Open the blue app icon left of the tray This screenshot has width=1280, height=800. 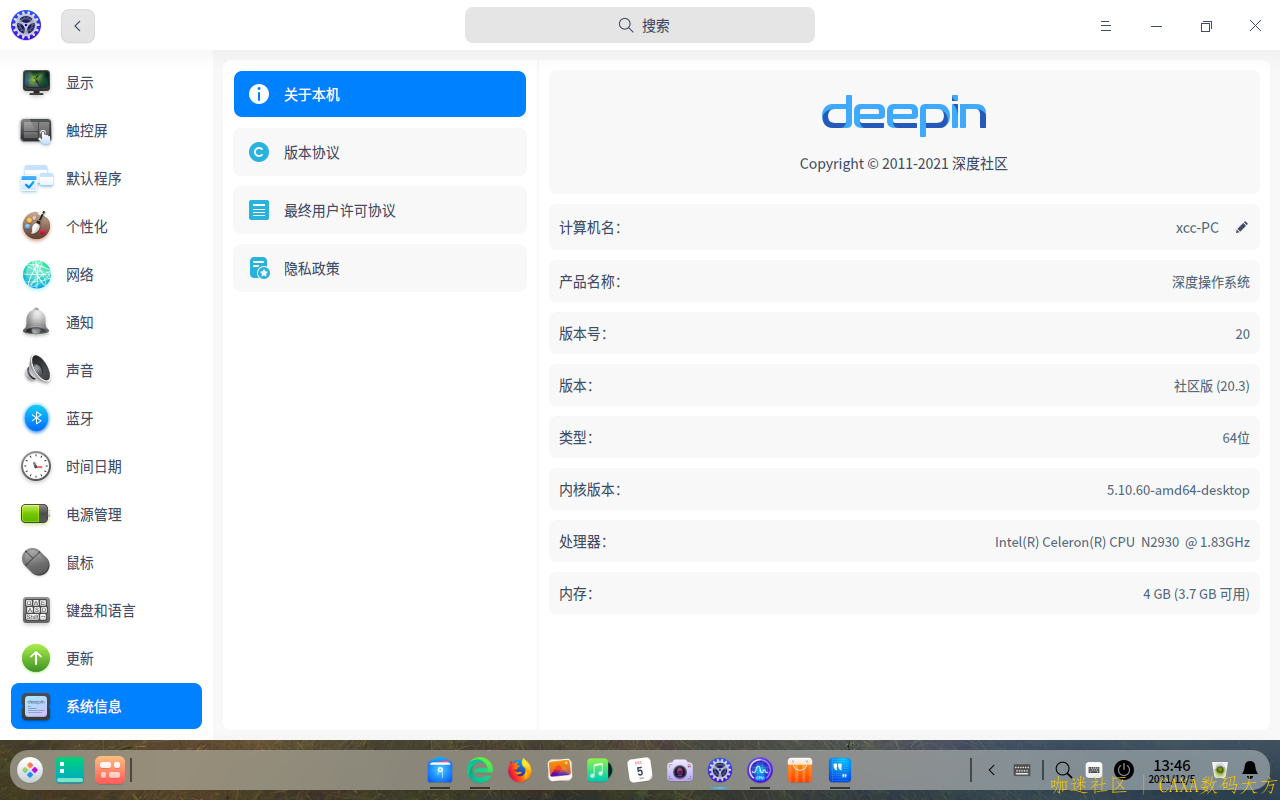pyautogui.click(x=840, y=770)
